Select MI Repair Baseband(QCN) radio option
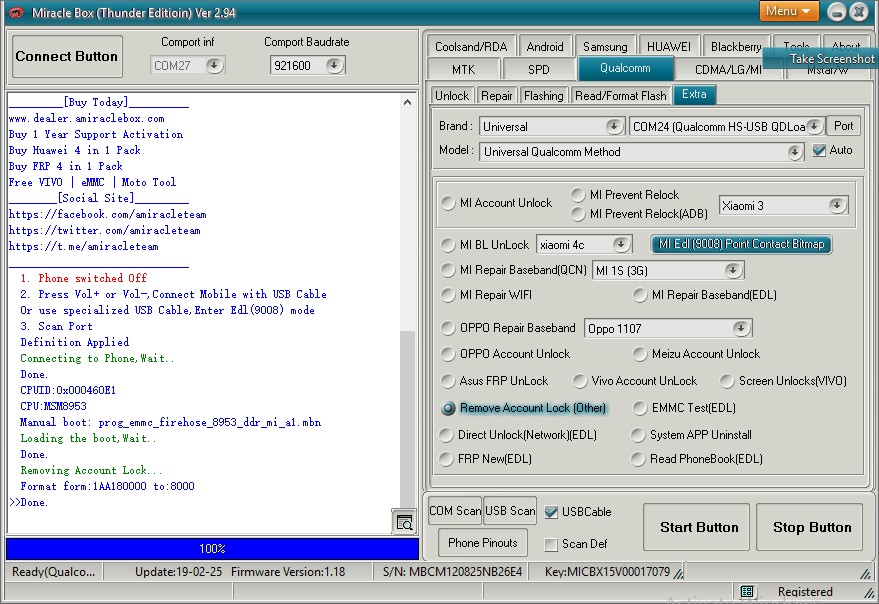The image size is (879, 604). 448,270
